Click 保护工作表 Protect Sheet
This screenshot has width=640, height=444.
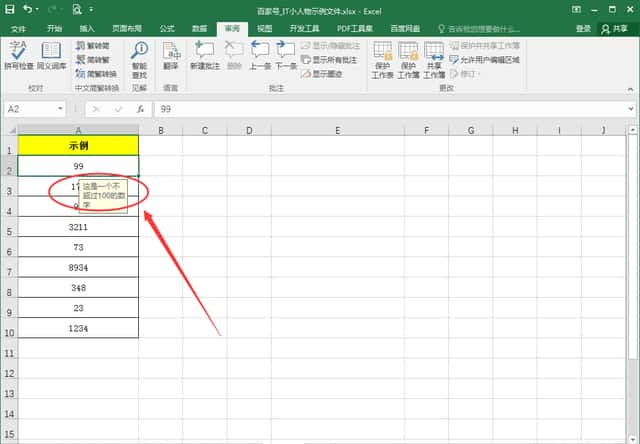tap(382, 60)
